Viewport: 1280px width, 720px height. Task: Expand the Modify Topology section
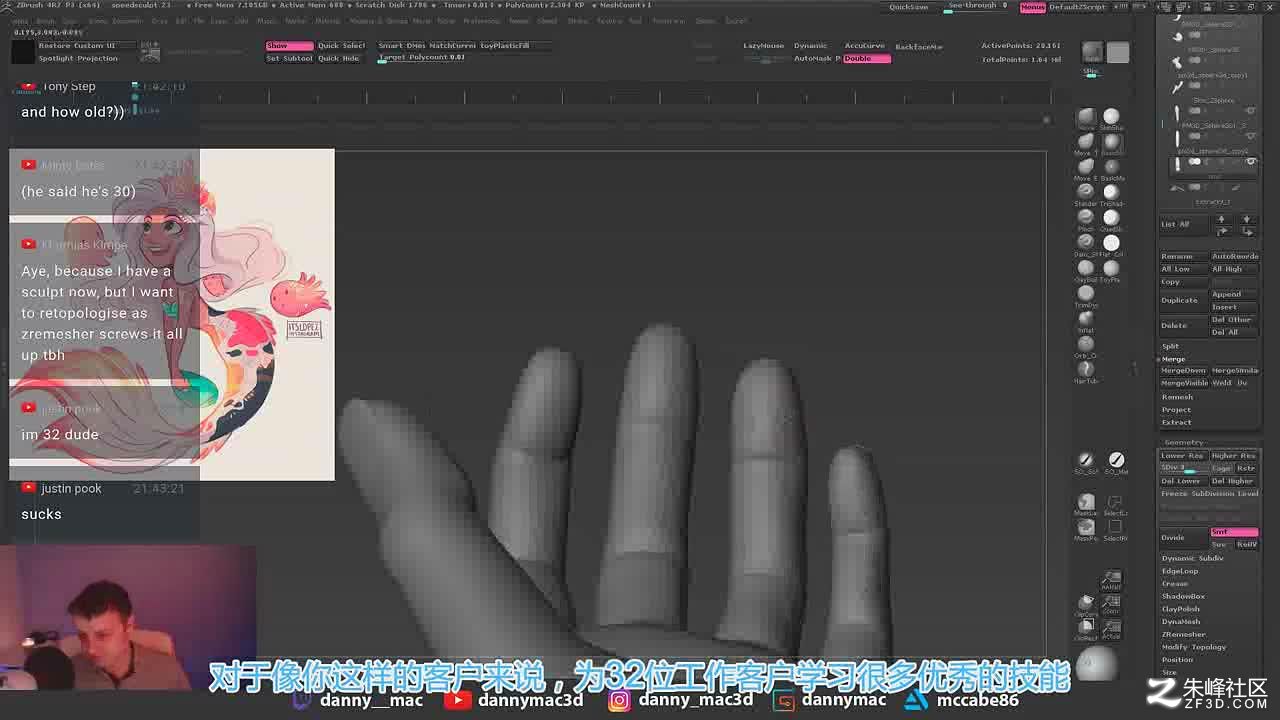coord(1194,647)
